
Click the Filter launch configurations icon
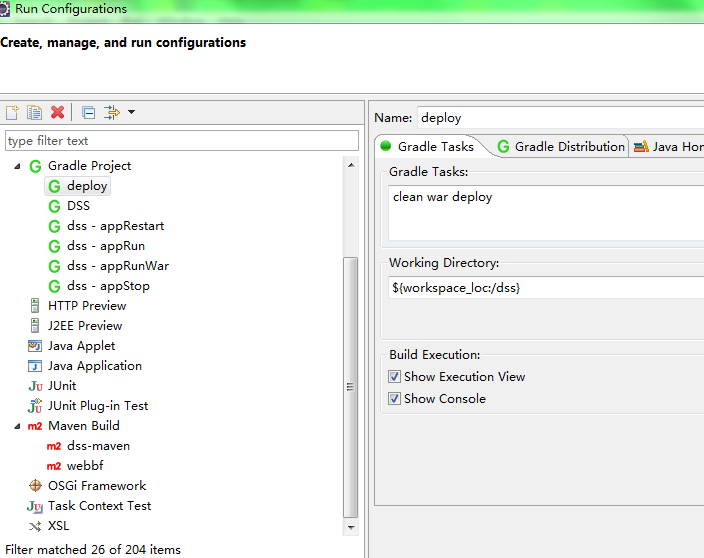pyautogui.click(x=112, y=112)
